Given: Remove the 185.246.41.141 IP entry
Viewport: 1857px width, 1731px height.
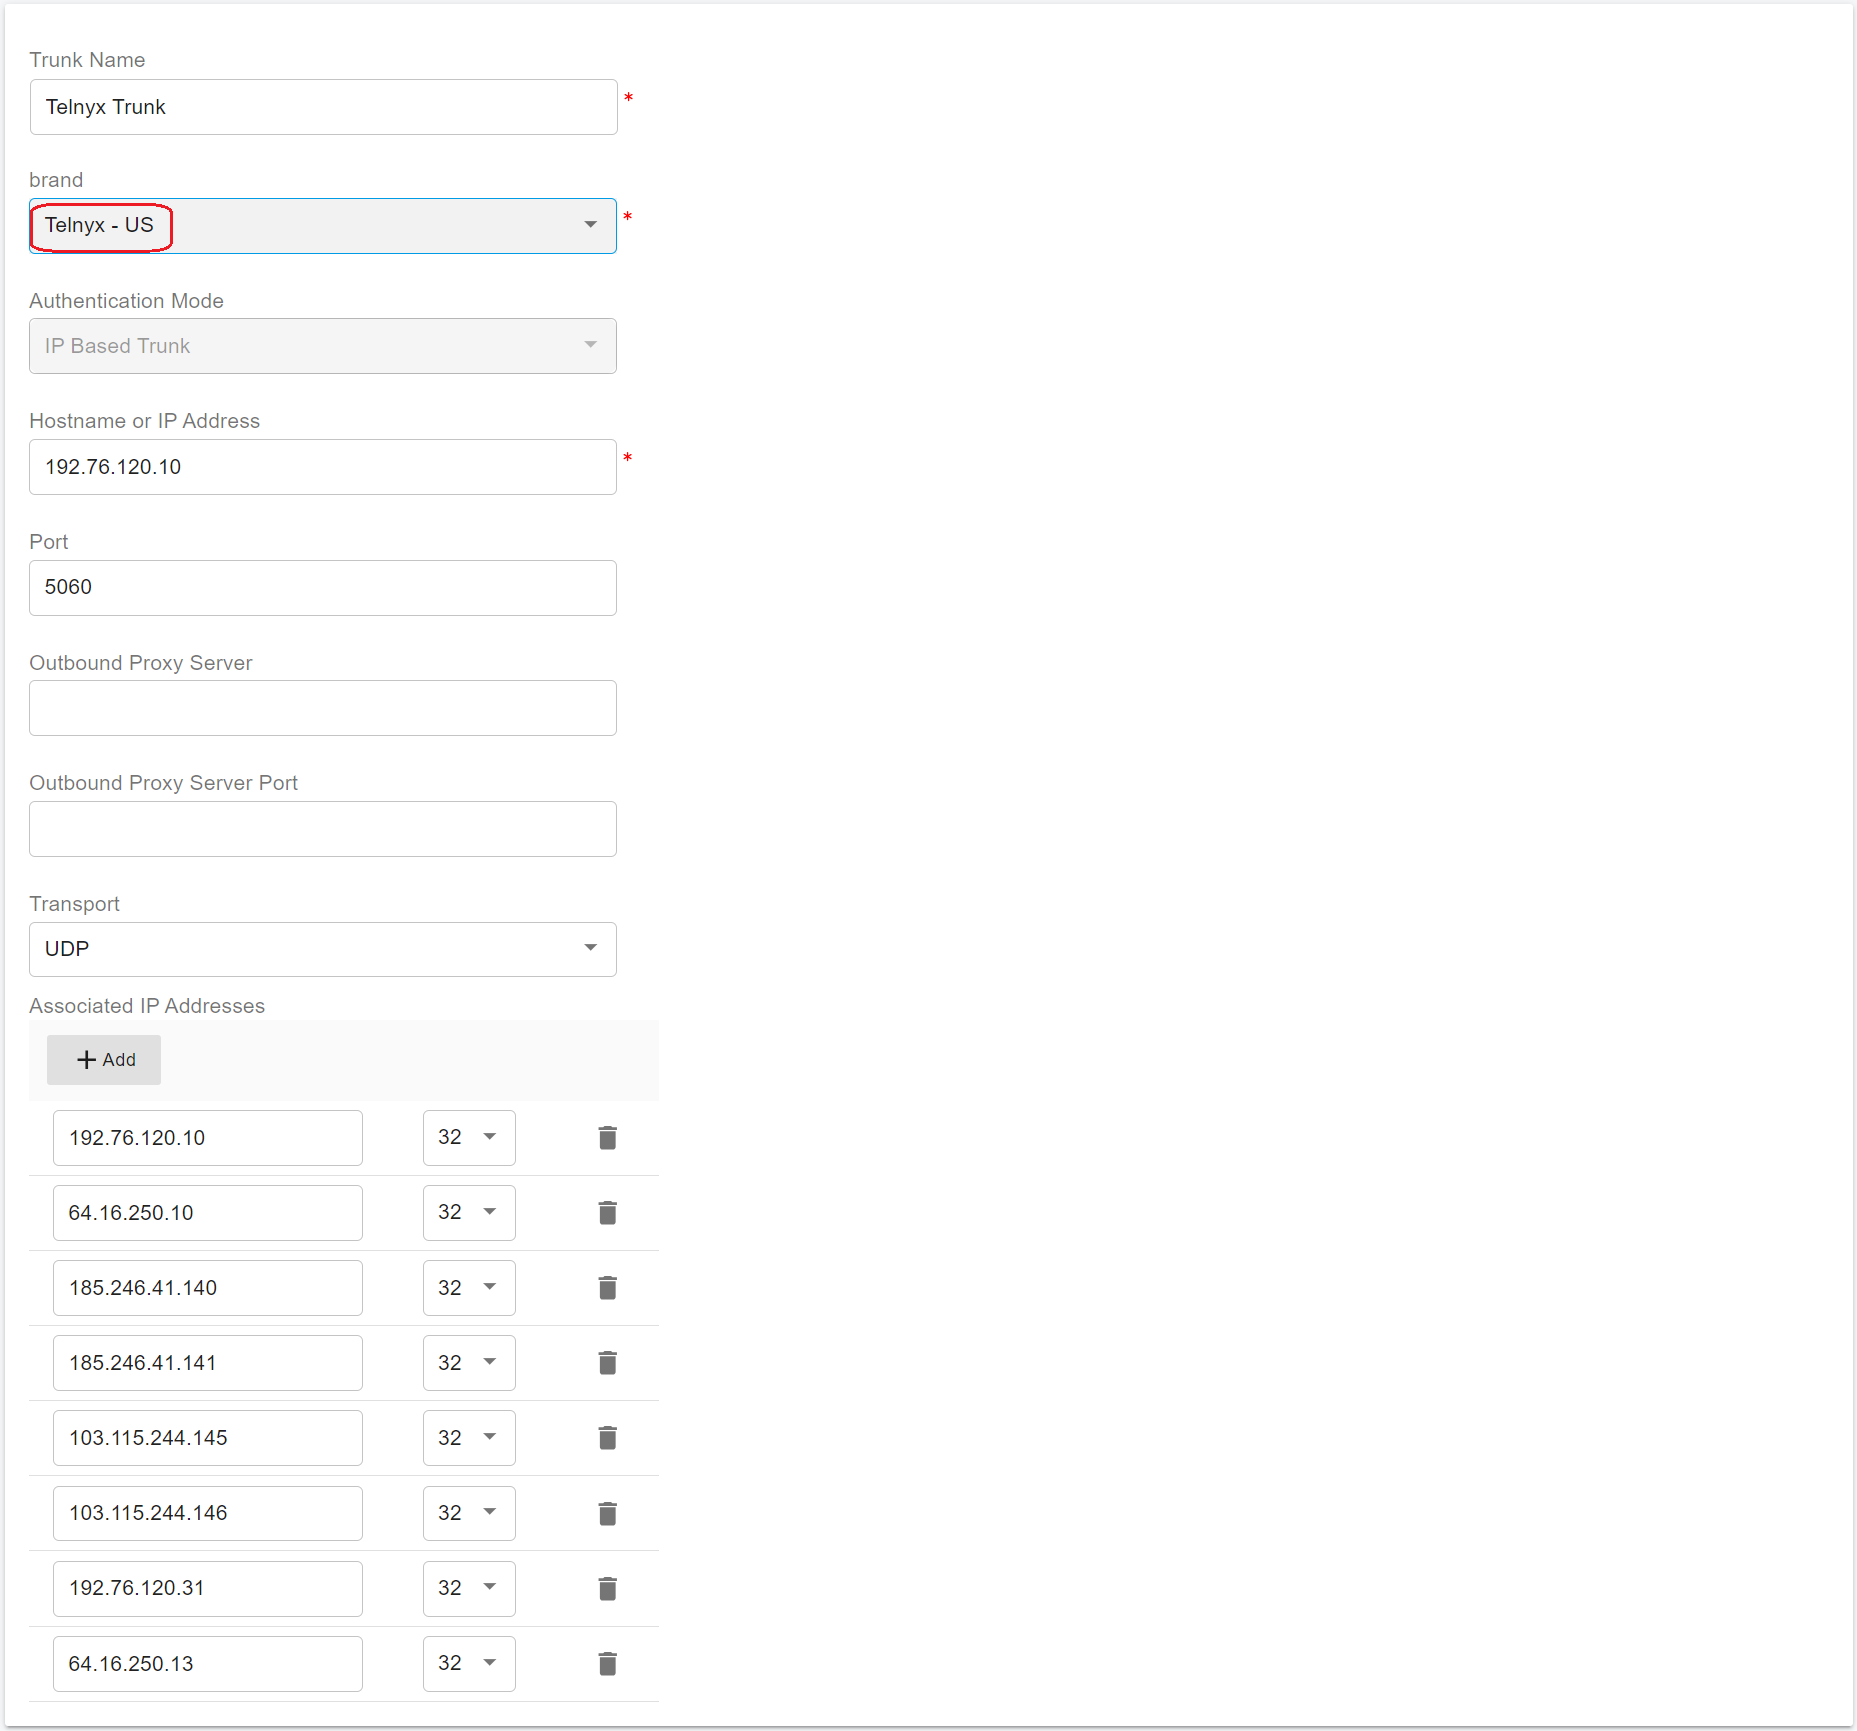Looking at the screenshot, I should click(x=607, y=1363).
